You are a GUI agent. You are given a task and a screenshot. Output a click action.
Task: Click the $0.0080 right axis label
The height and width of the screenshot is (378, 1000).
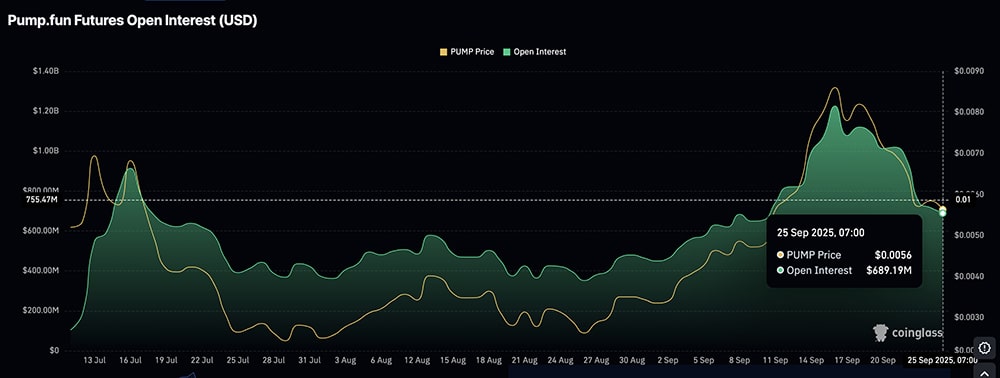click(x=970, y=112)
